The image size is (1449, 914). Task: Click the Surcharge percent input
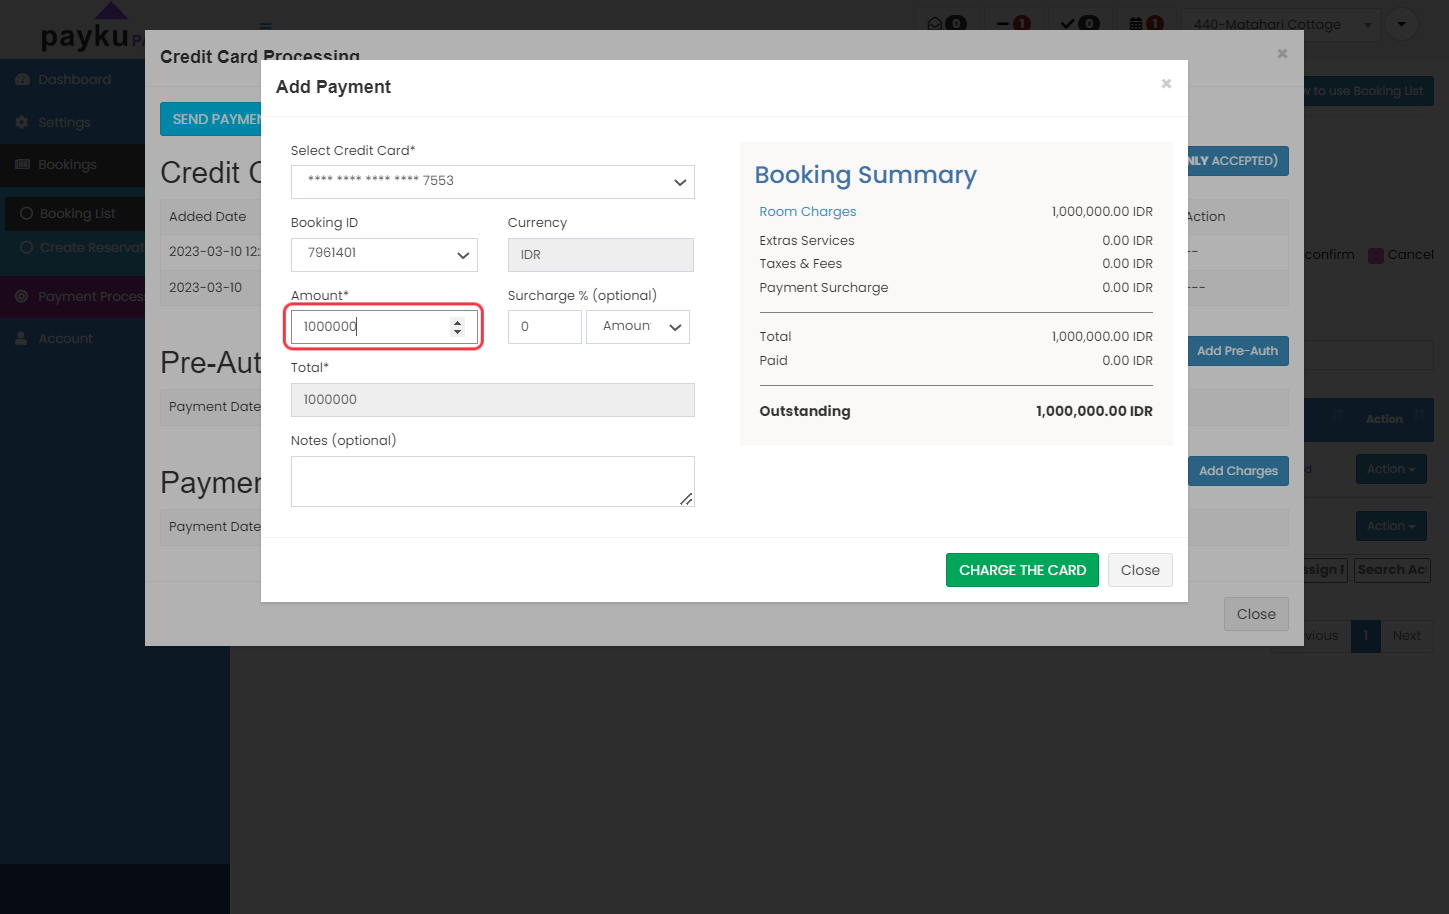pyautogui.click(x=545, y=327)
